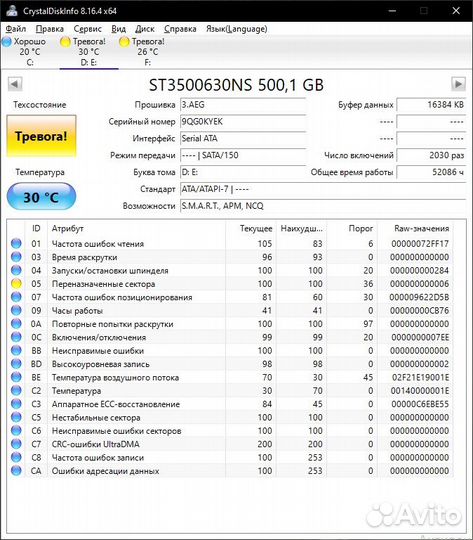
Task: Click the yellow Тревога! health status button
Action: coord(41,136)
